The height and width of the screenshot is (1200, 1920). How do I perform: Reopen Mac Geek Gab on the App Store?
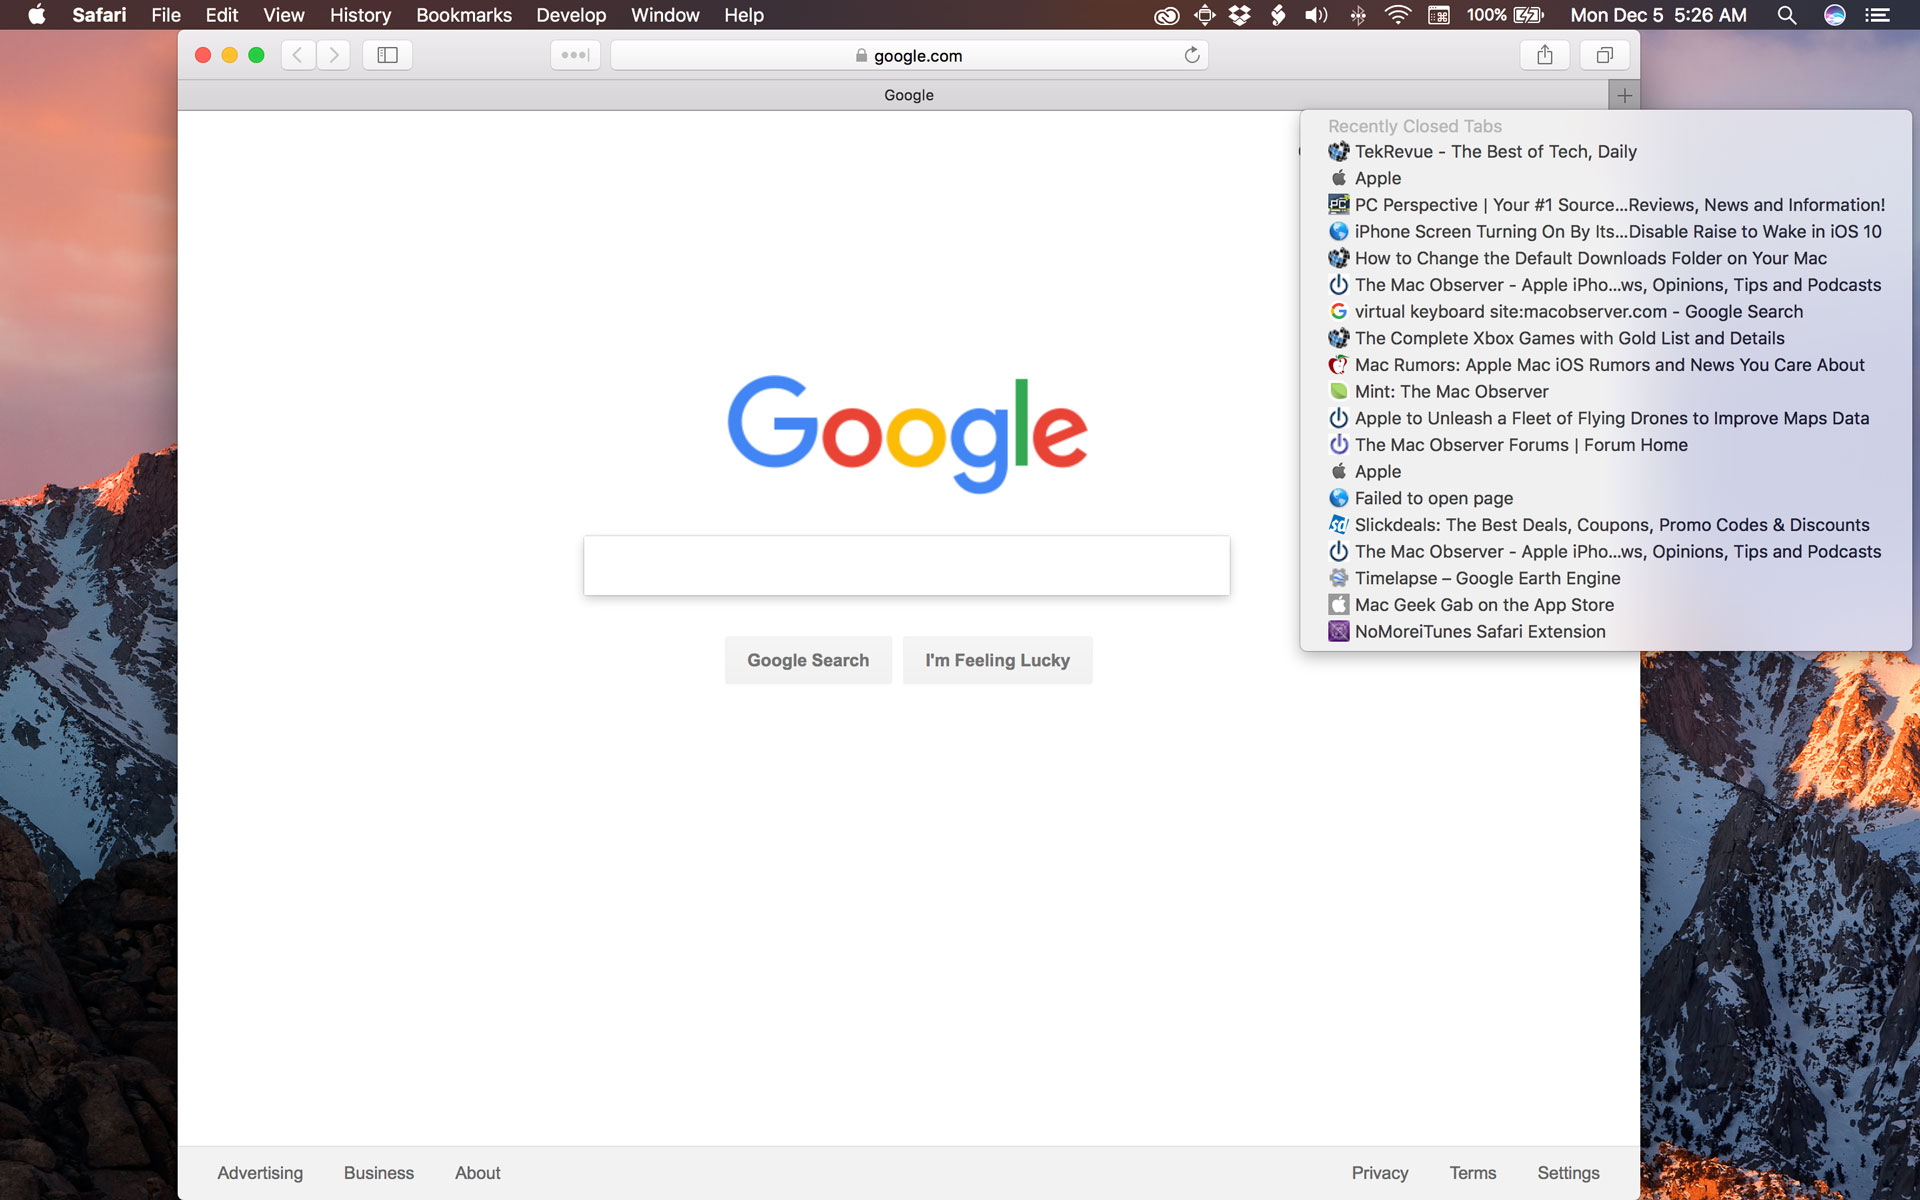1606,605
